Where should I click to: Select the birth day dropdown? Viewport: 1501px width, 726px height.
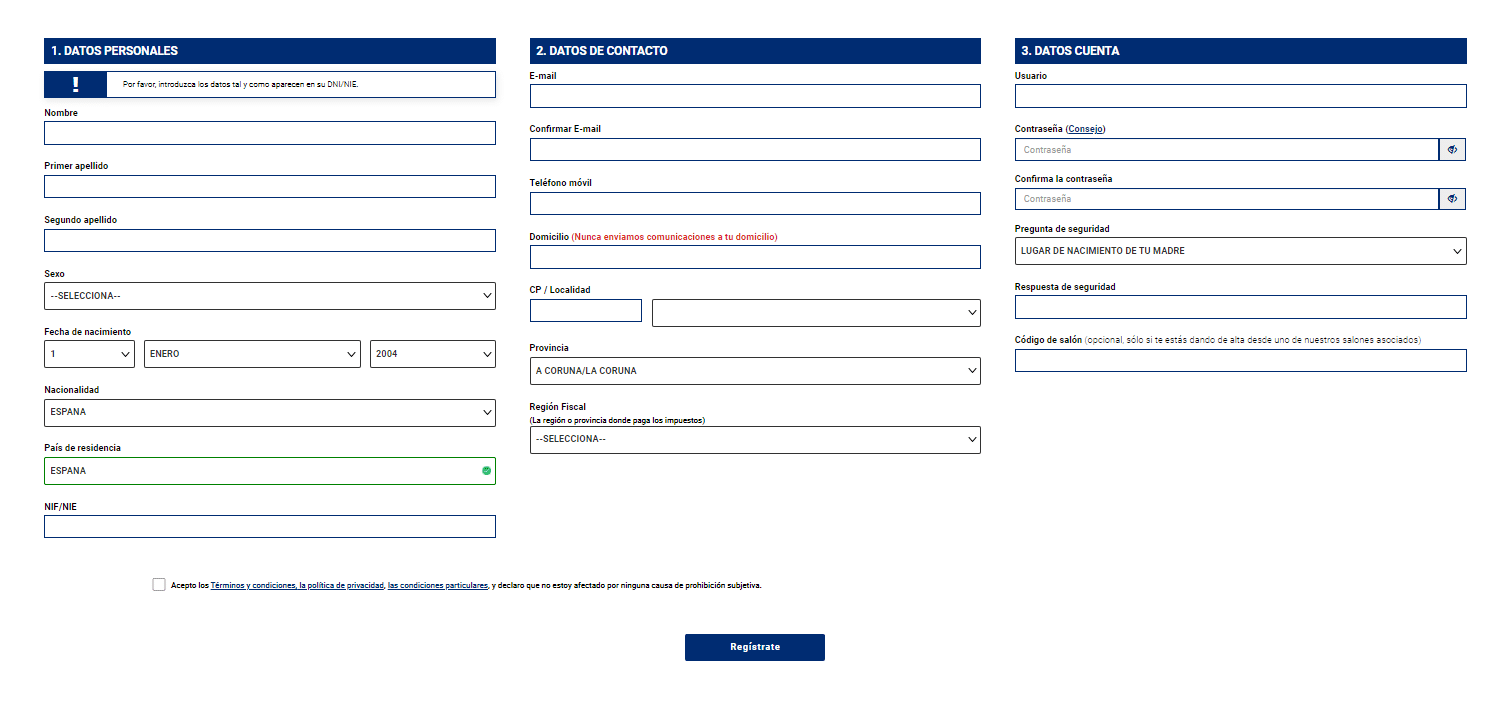[89, 354]
